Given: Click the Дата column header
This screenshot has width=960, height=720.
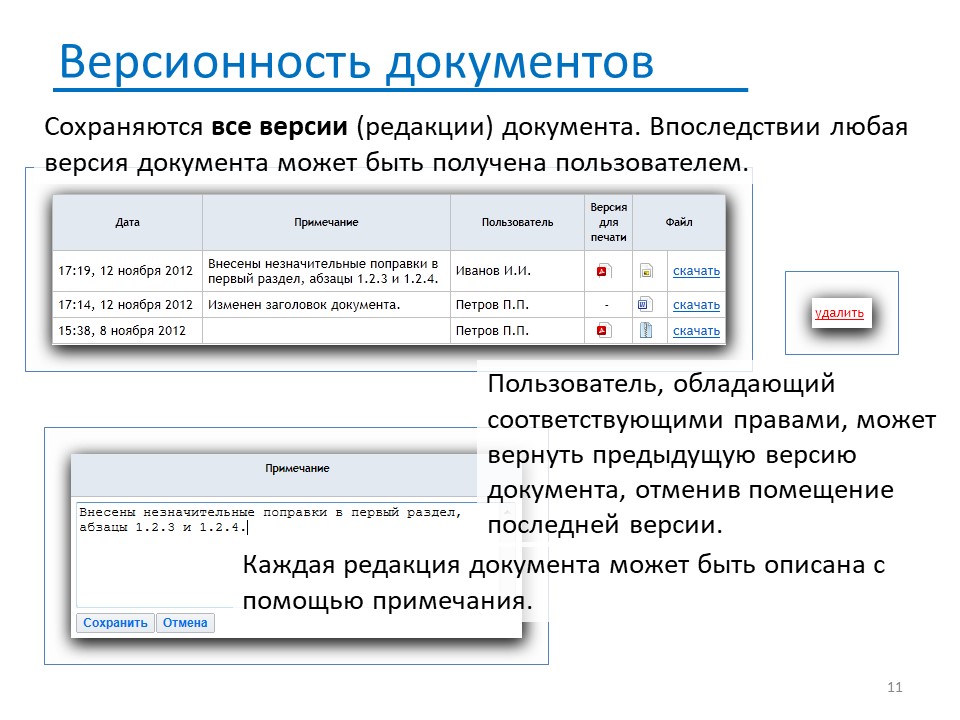Looking at the screenshot, I should tap(127, 222).
